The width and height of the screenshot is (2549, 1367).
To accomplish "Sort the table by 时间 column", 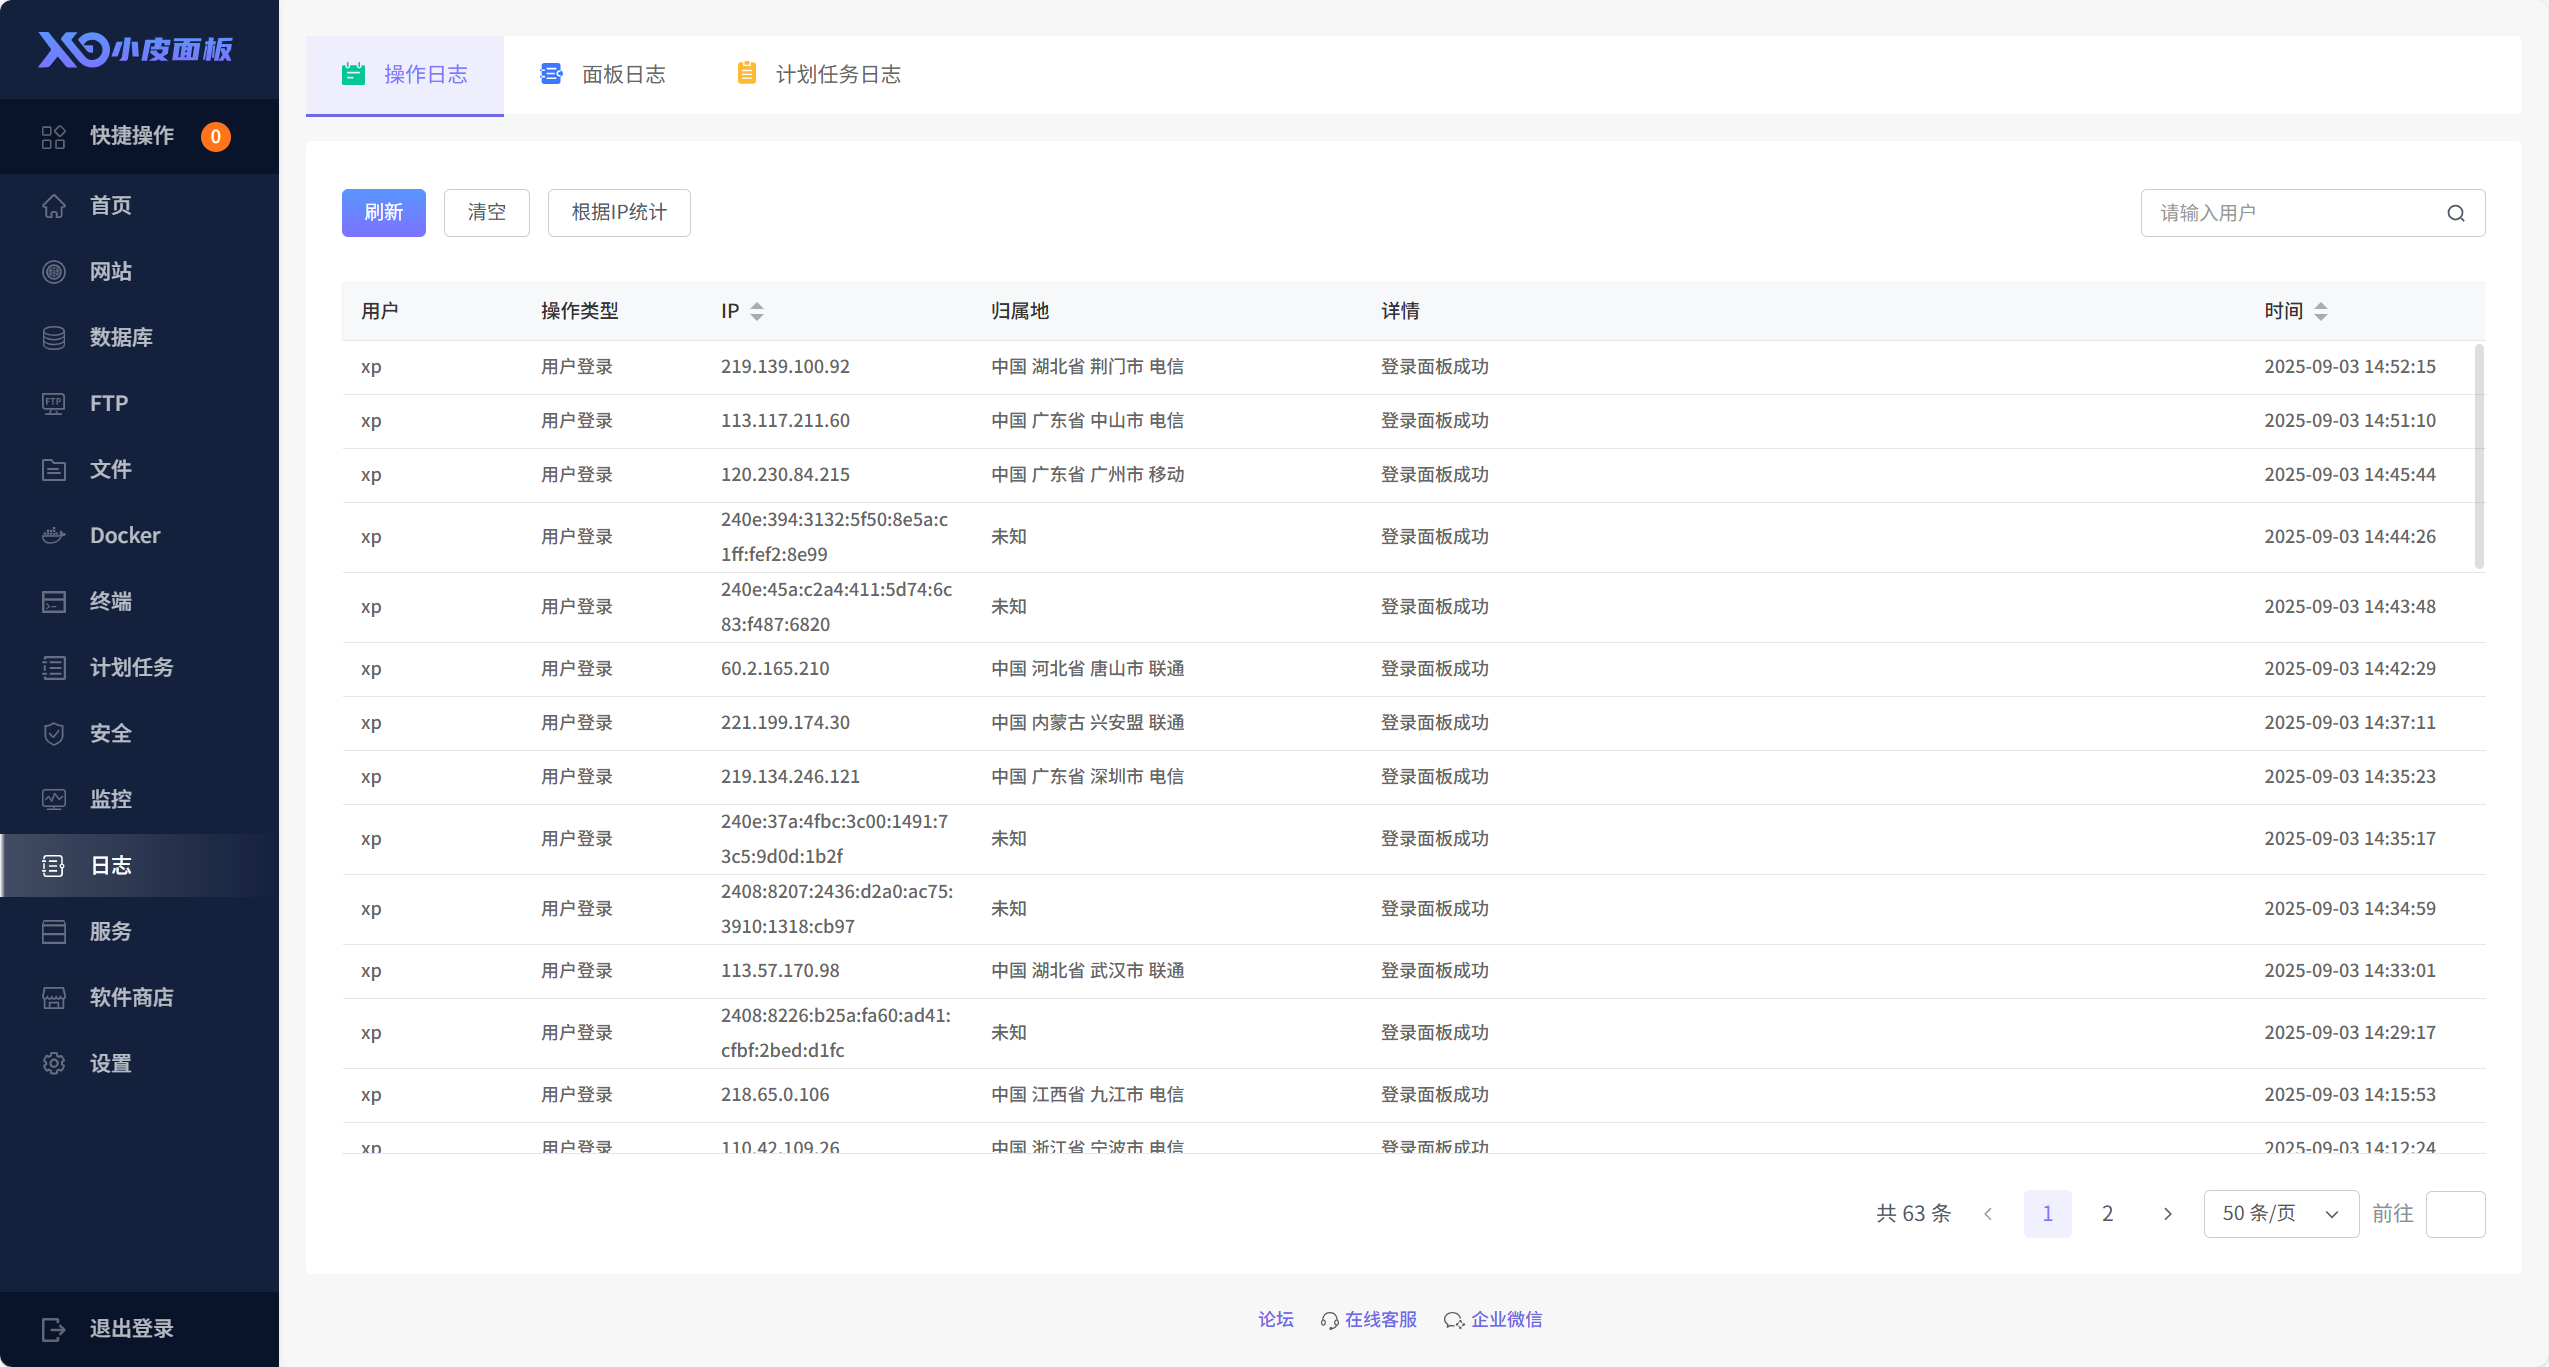I will 2320,311.
